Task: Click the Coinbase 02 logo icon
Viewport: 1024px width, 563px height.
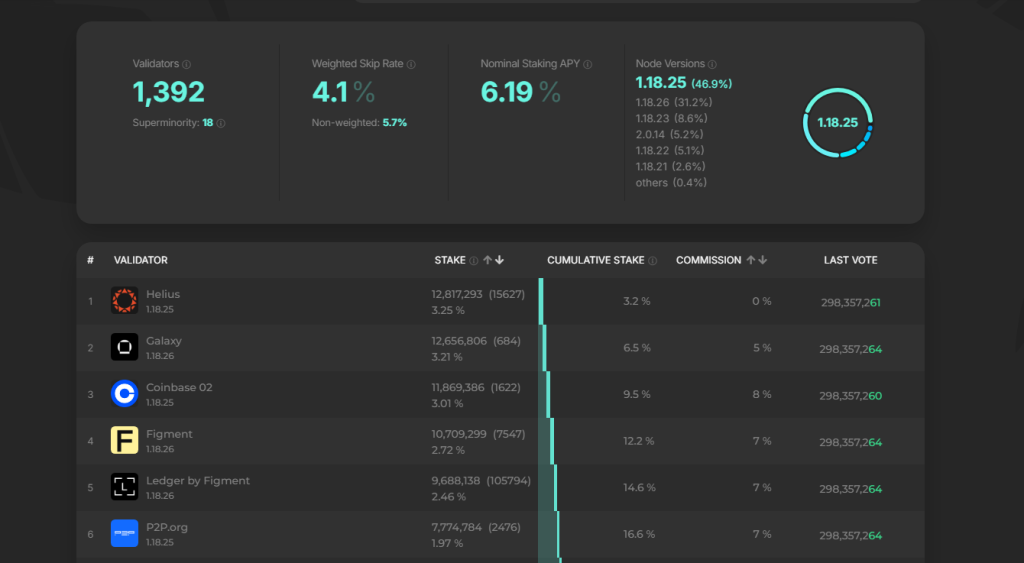Action: pos(124,394)
